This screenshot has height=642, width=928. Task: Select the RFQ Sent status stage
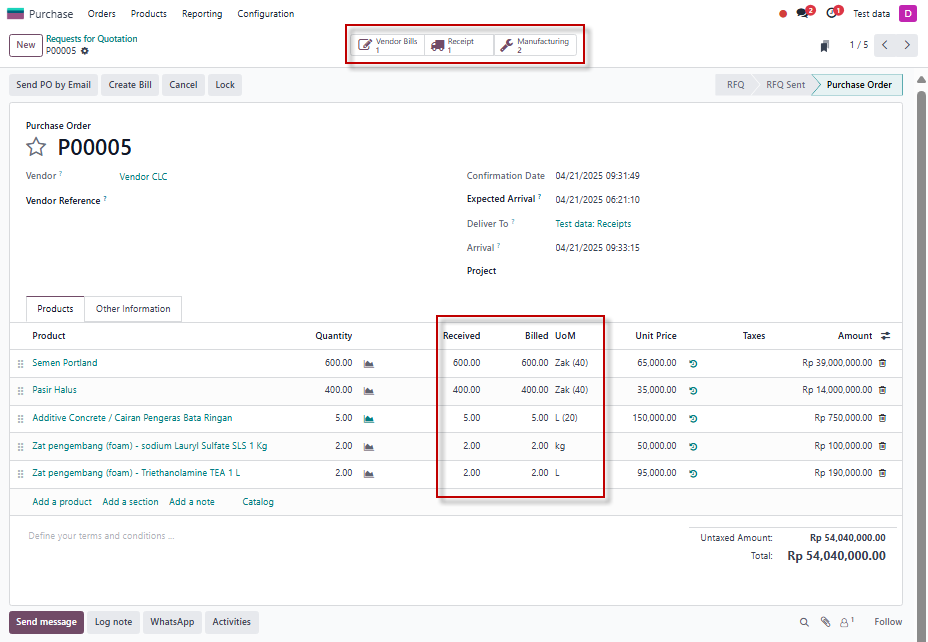point(785,85)
